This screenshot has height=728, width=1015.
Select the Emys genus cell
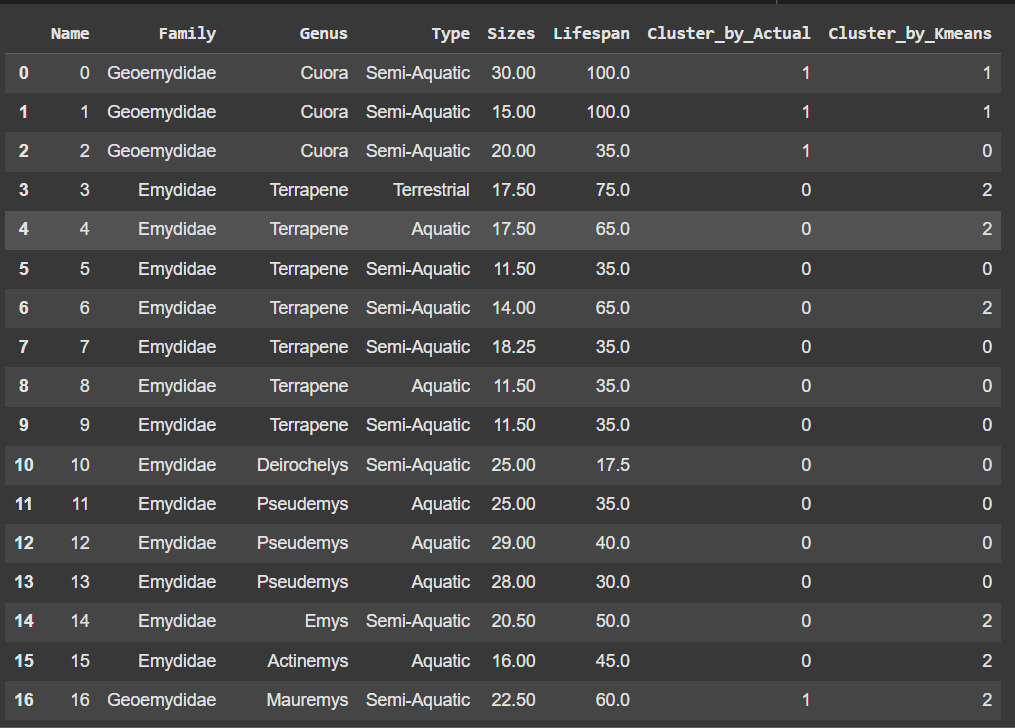pyautogui.click(x=326, y=621)
